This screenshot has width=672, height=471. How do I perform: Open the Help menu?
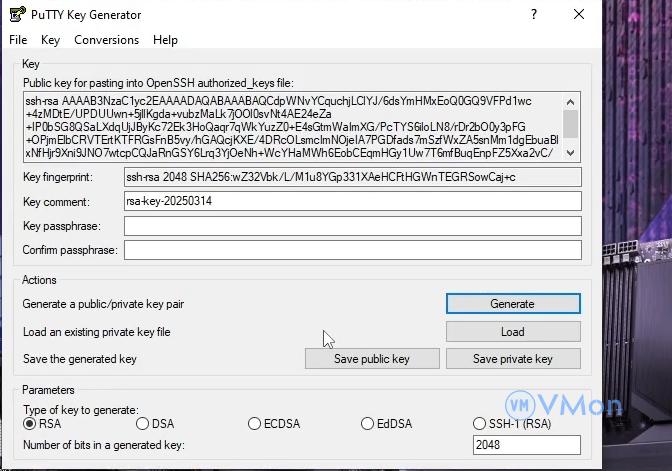click(x=165, y=40)
